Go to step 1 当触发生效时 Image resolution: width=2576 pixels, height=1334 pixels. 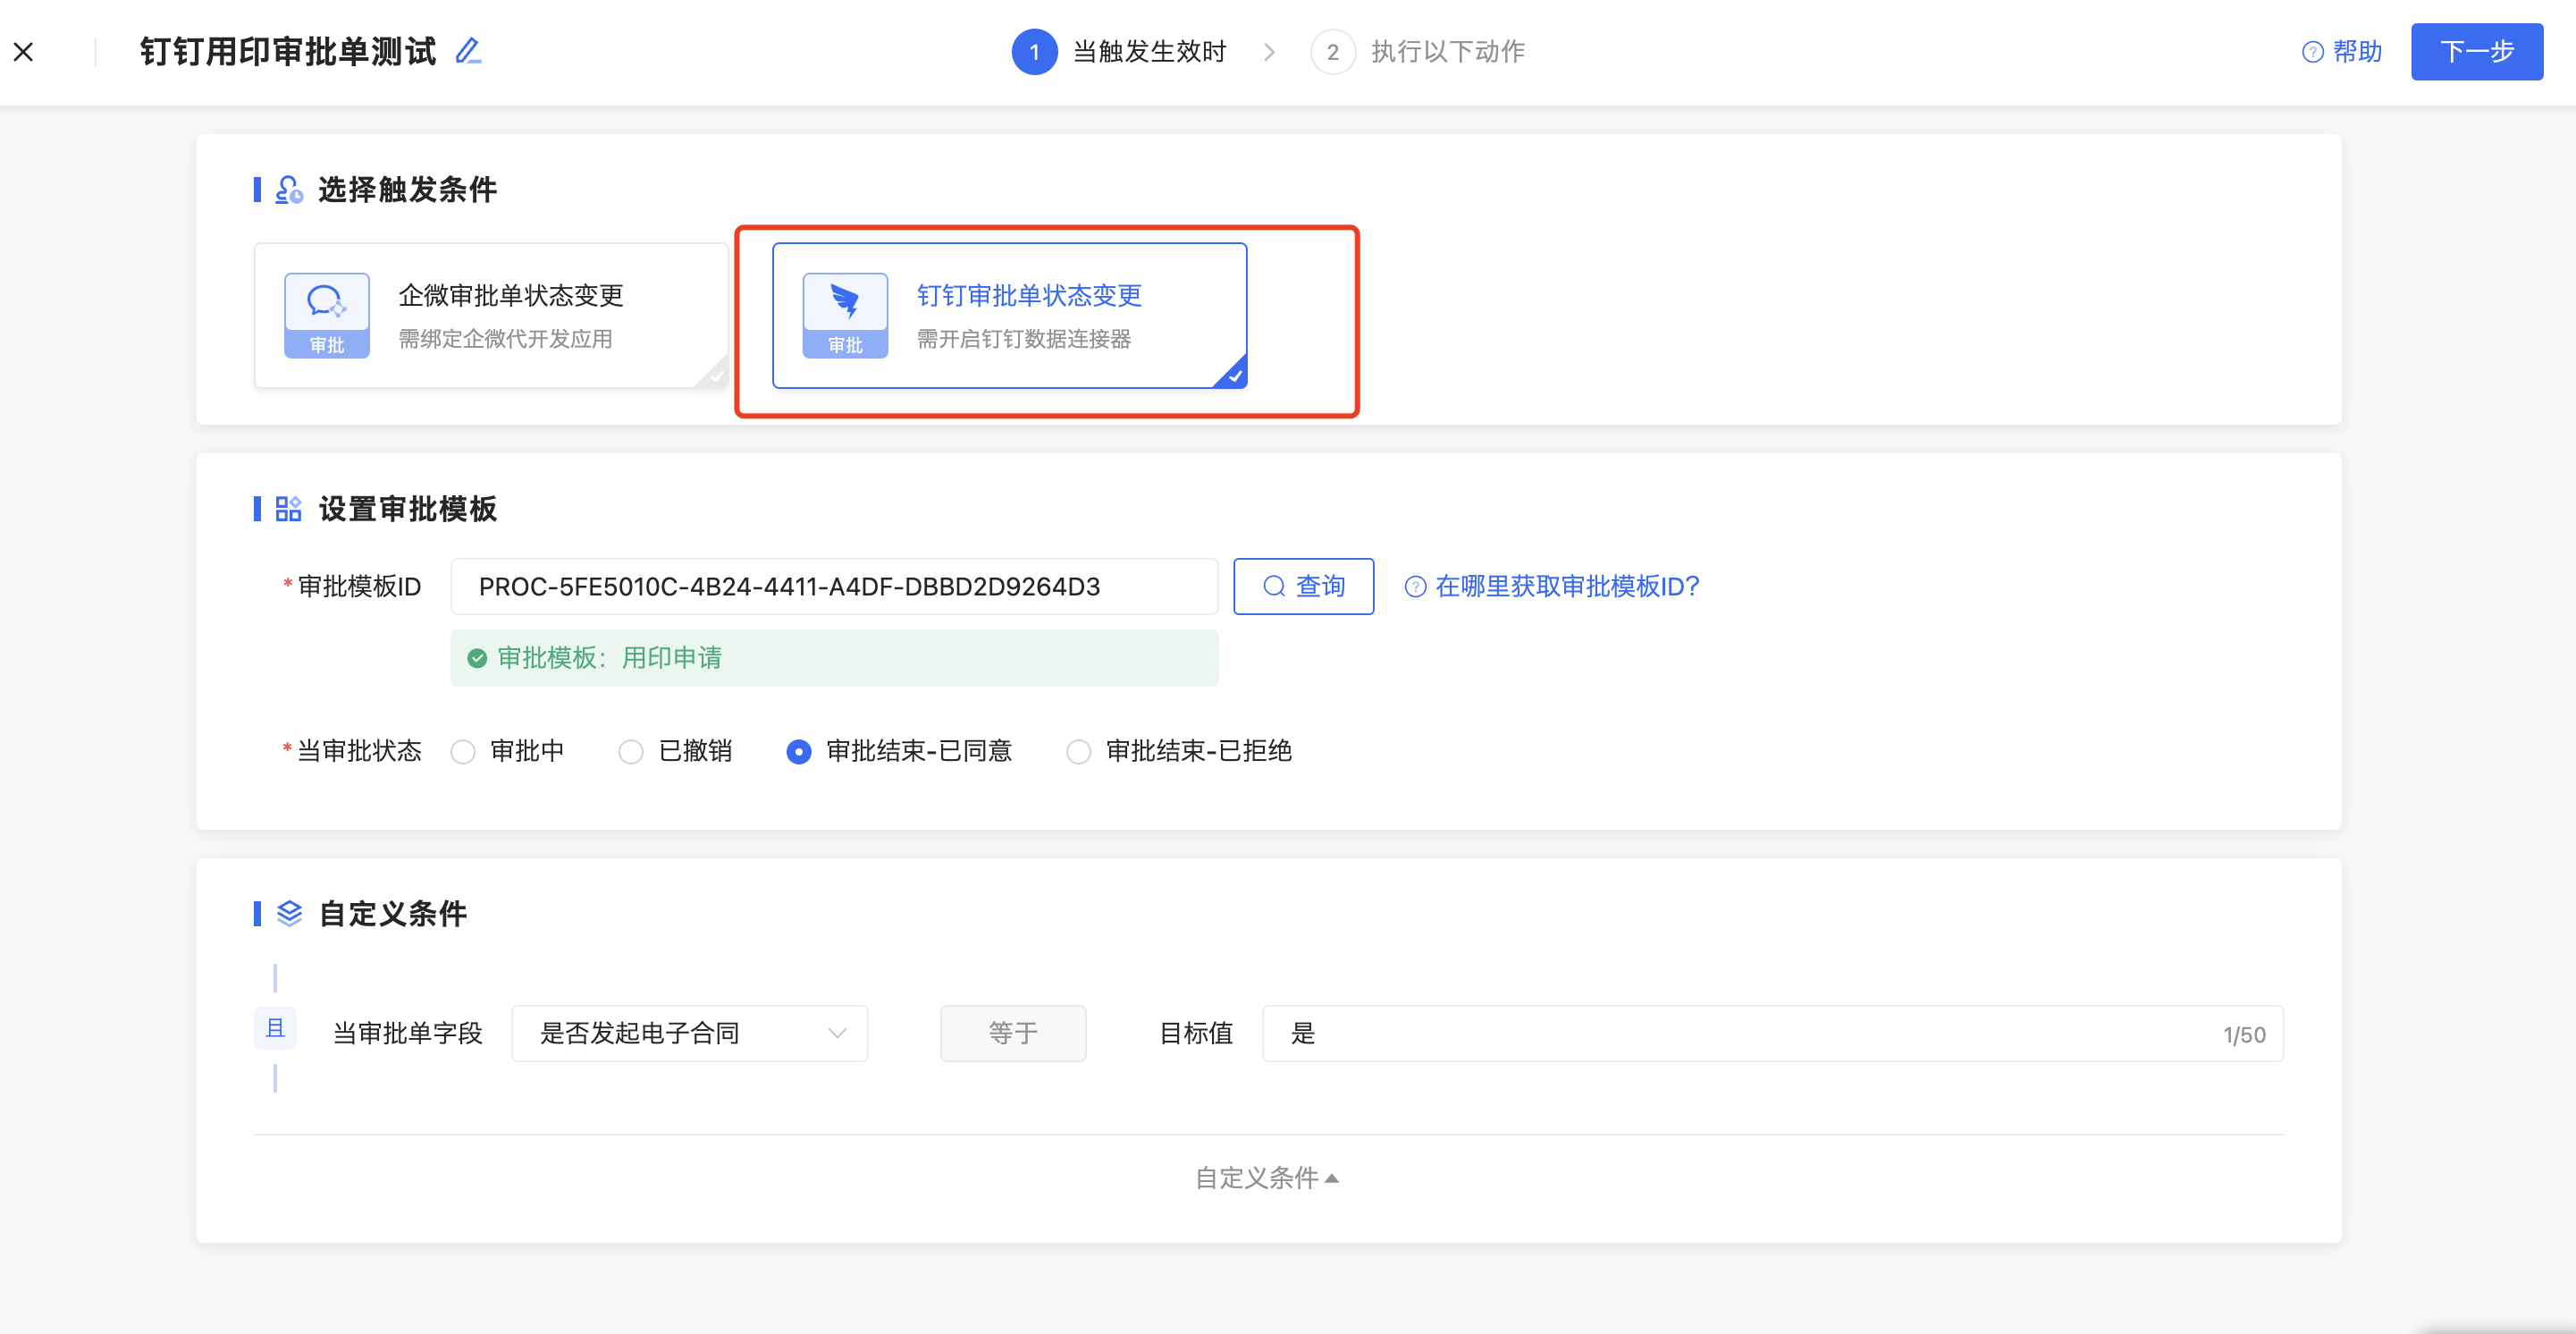point(1119,52)
